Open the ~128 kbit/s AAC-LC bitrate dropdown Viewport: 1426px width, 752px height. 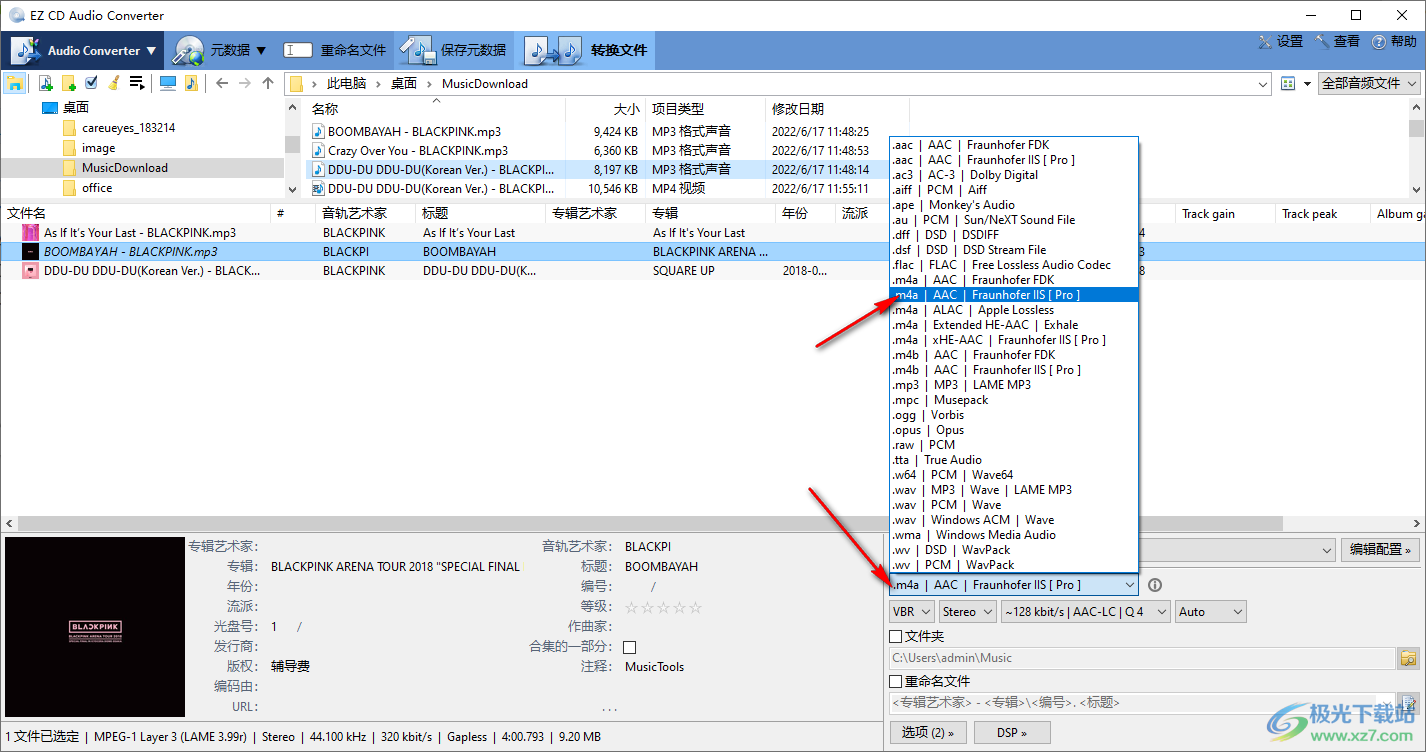(1086, 611)
